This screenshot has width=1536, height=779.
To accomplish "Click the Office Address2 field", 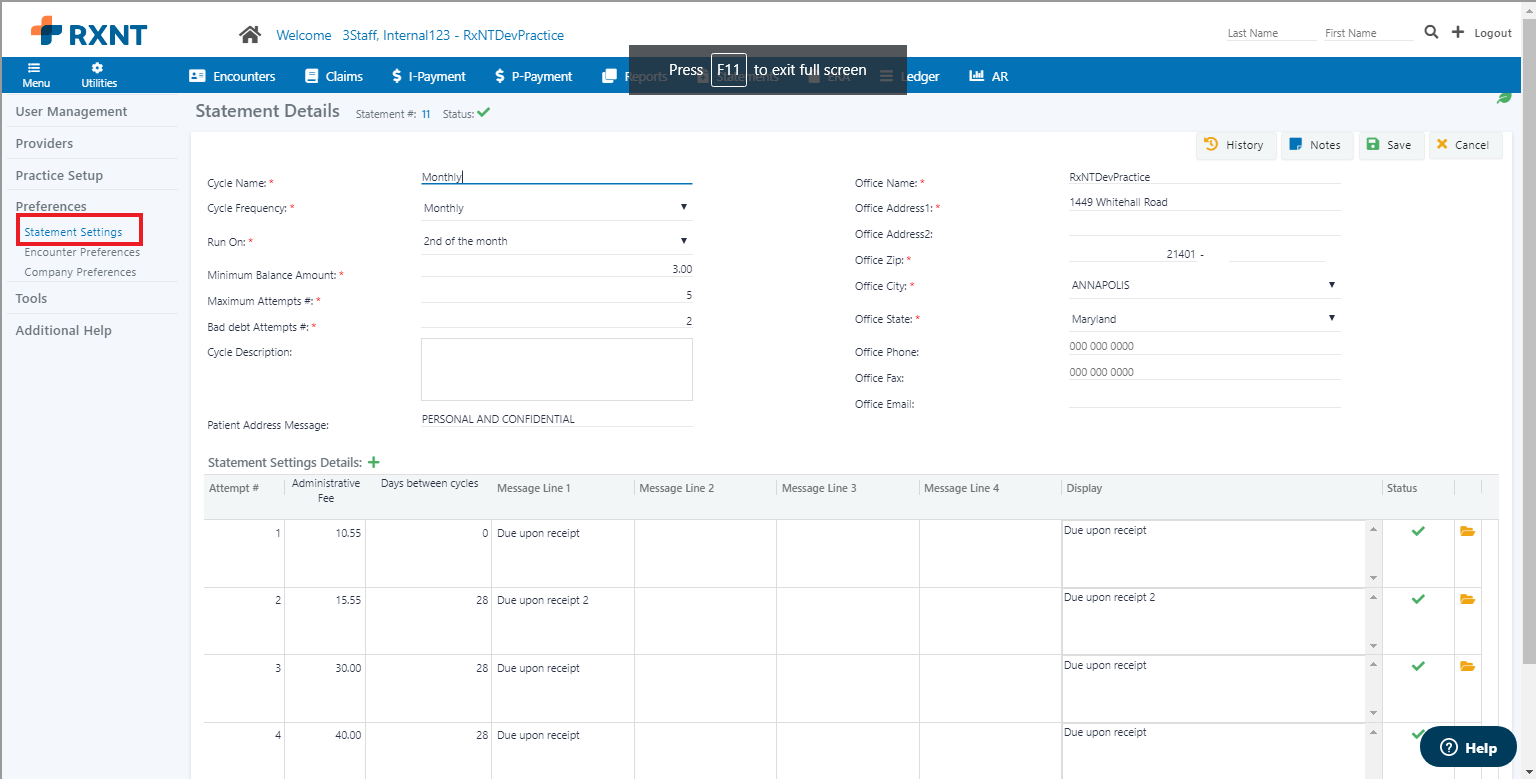I will [x=1205, y=228].
